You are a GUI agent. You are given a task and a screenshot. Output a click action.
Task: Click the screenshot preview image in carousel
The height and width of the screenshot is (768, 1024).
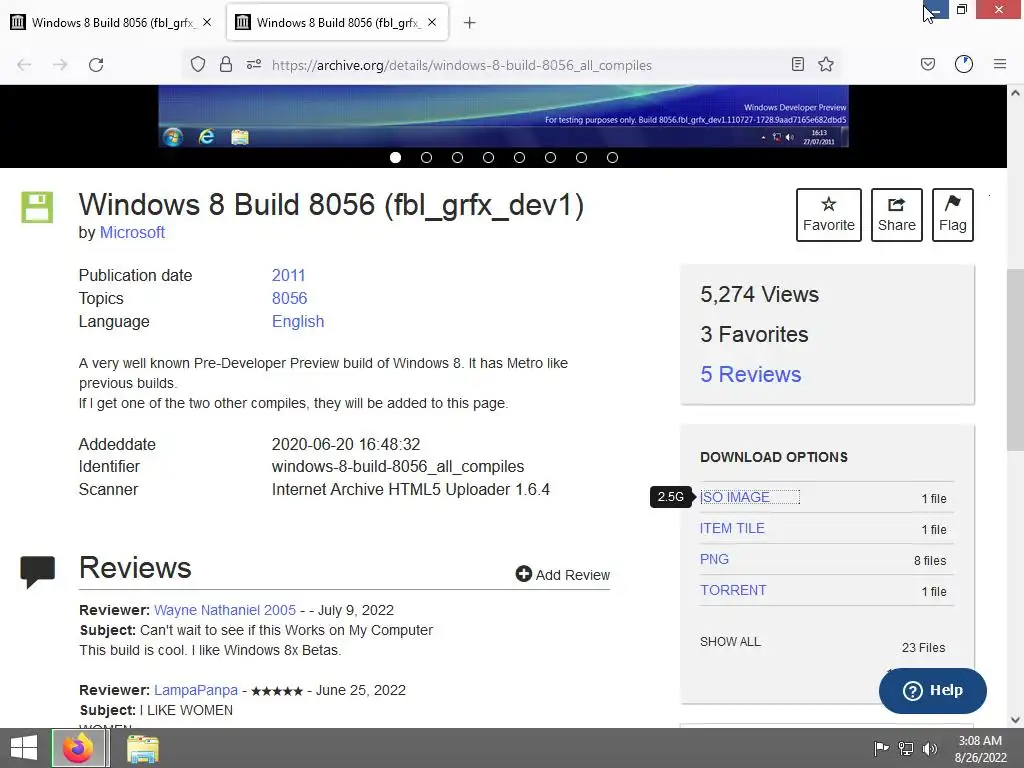tap(504, 116)
